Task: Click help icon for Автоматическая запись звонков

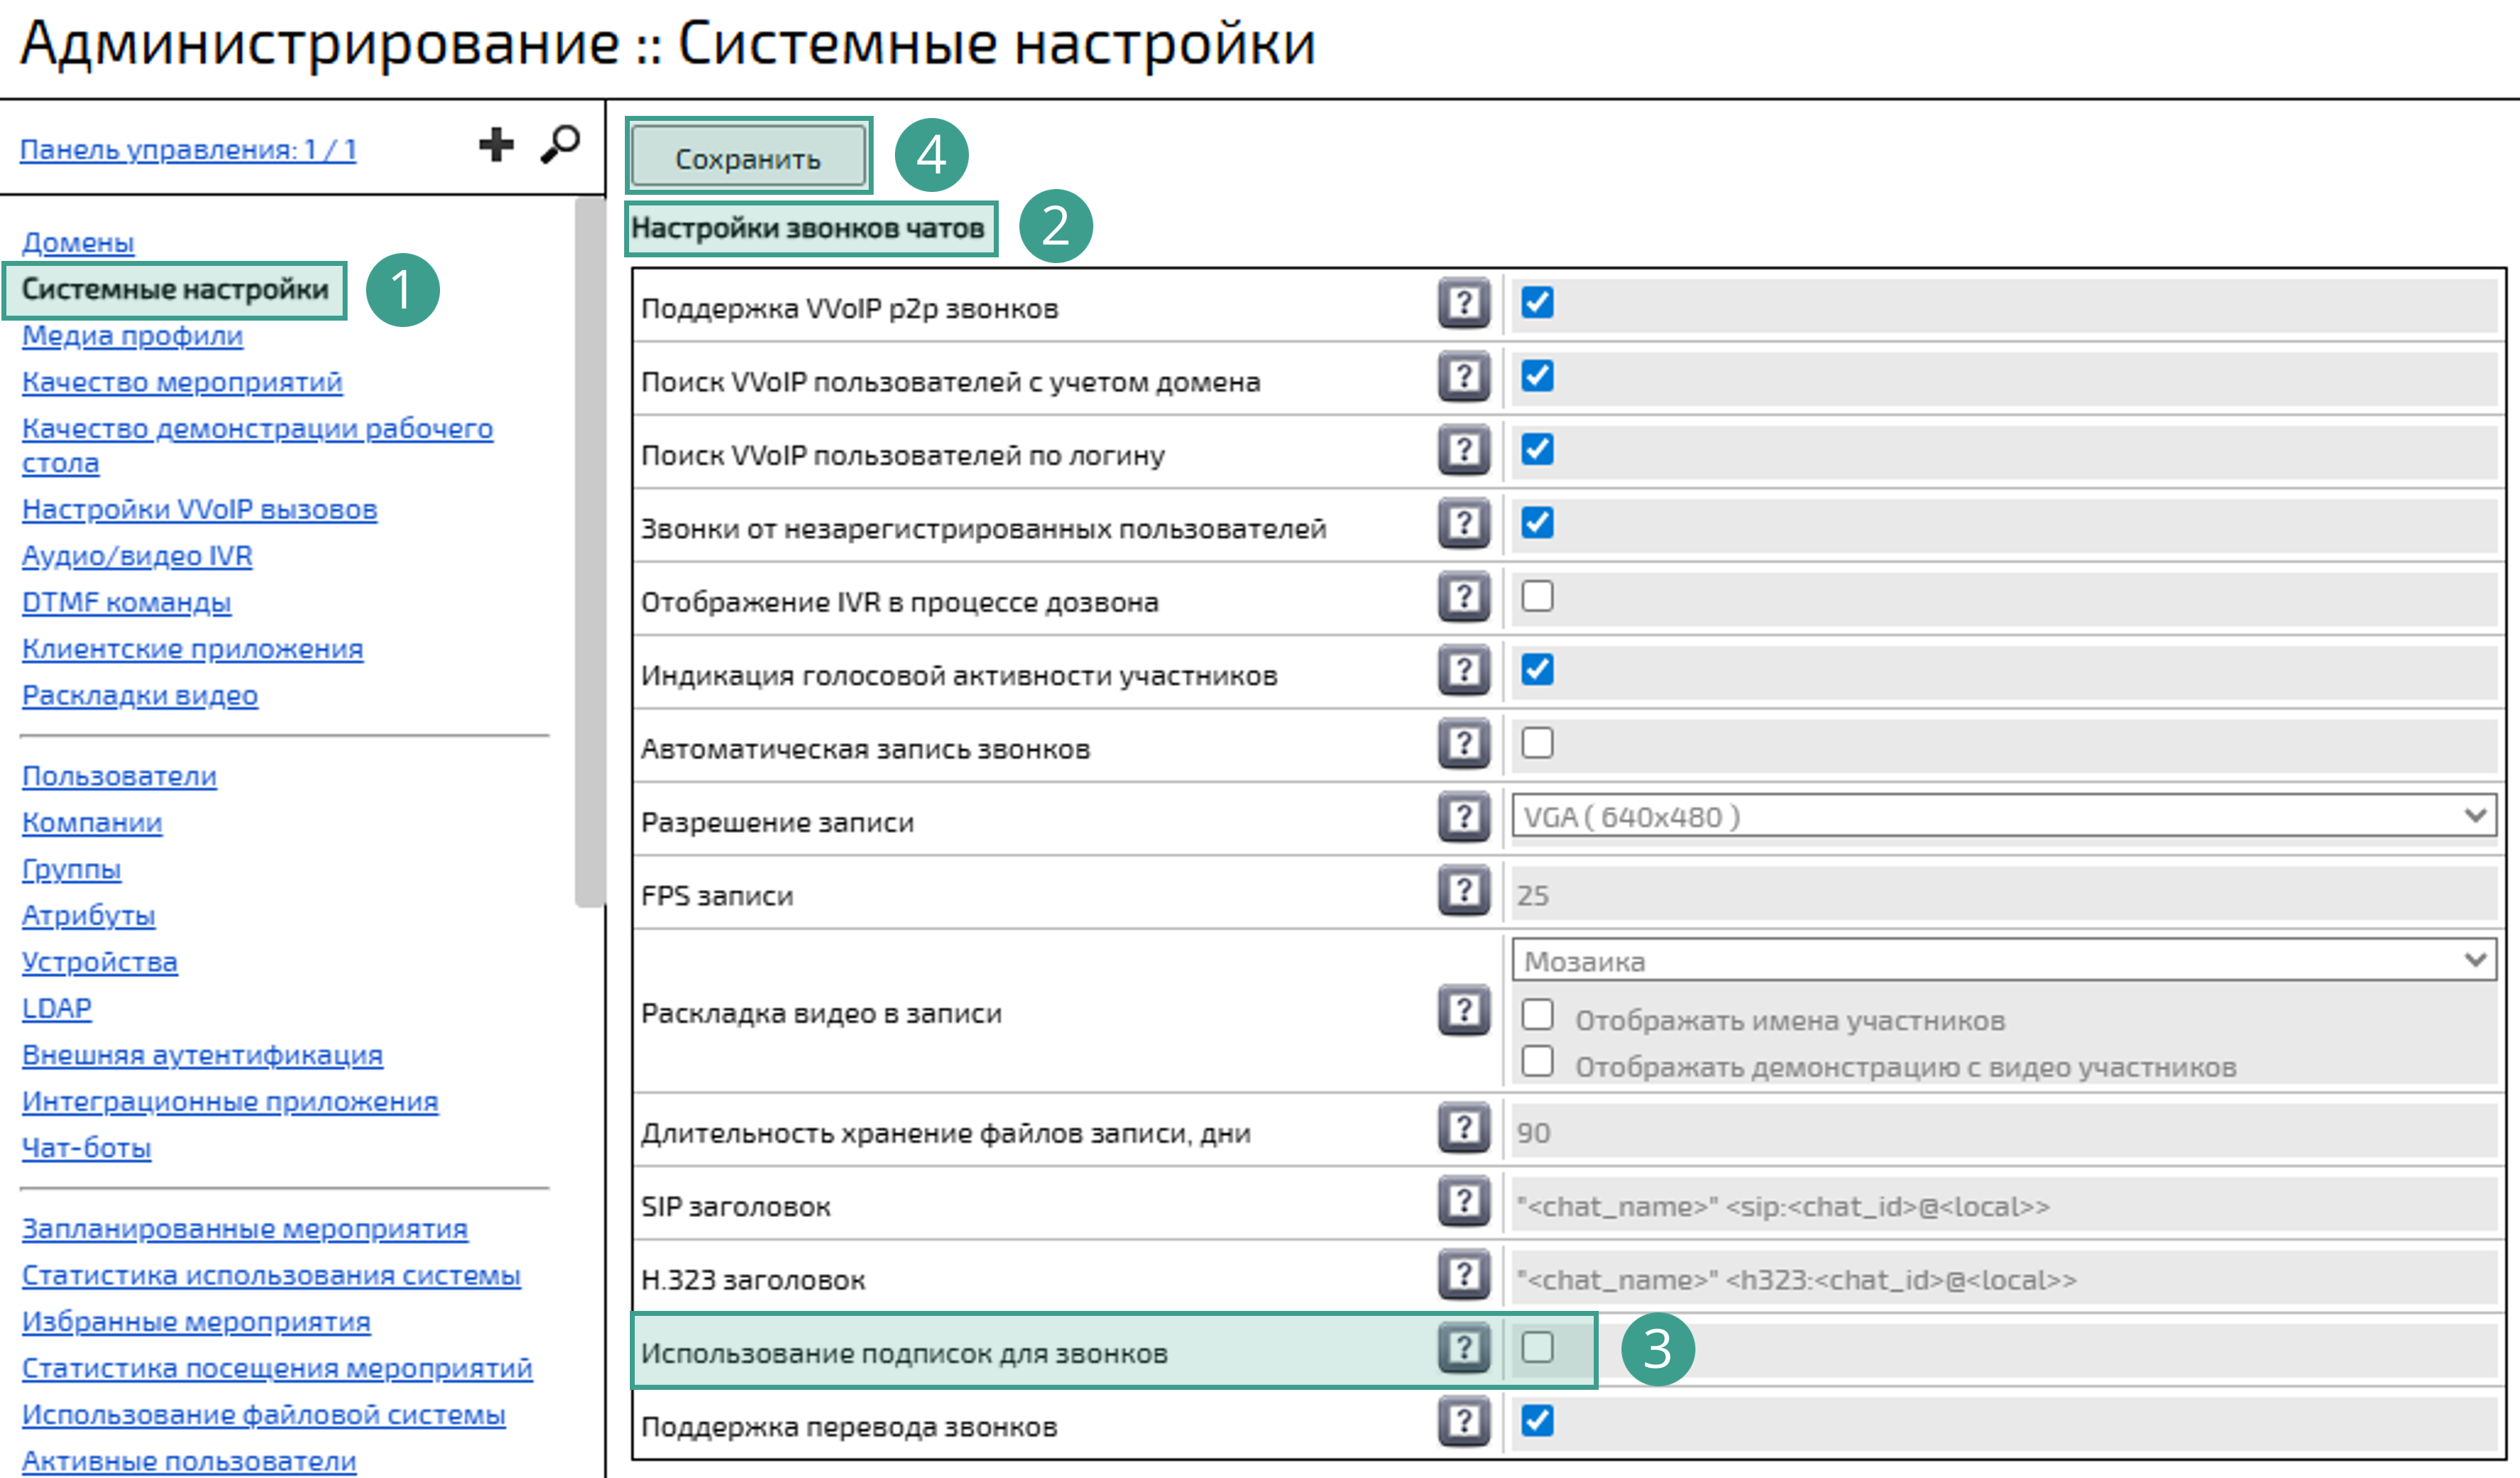Action: coord(1462,743)
